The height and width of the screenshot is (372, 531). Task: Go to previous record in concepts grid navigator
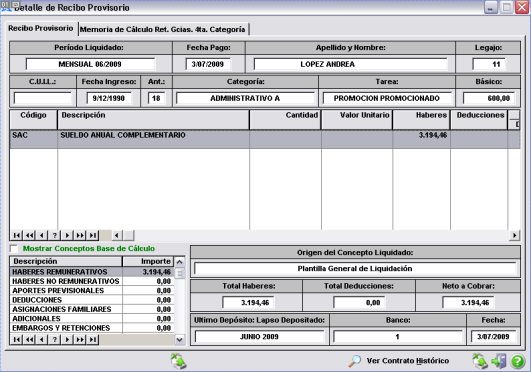coord(42,235)
